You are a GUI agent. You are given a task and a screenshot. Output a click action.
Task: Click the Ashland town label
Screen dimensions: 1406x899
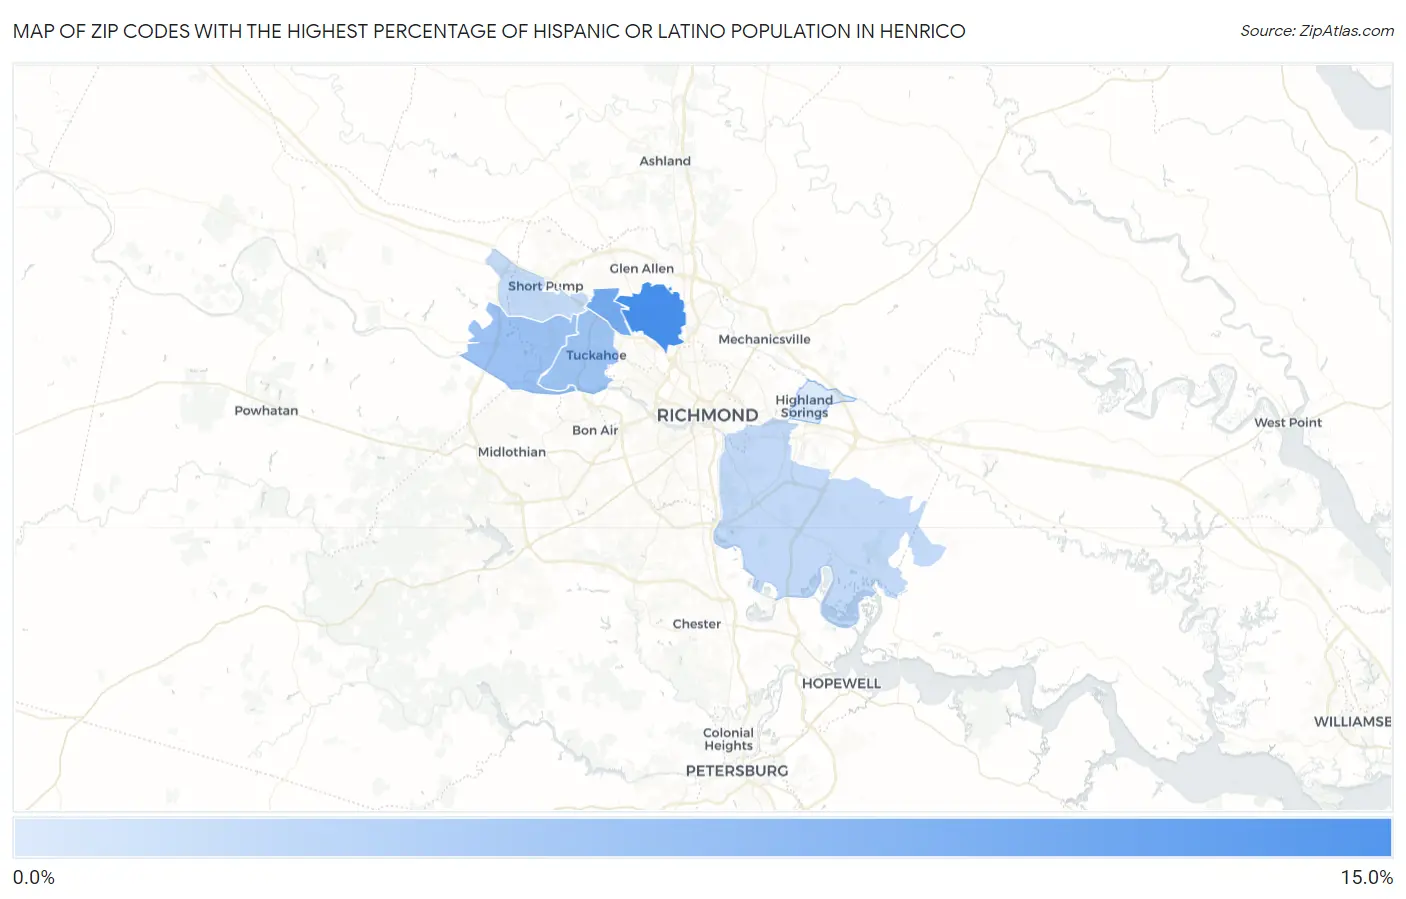pyautogui.click(x=665, y=161)
